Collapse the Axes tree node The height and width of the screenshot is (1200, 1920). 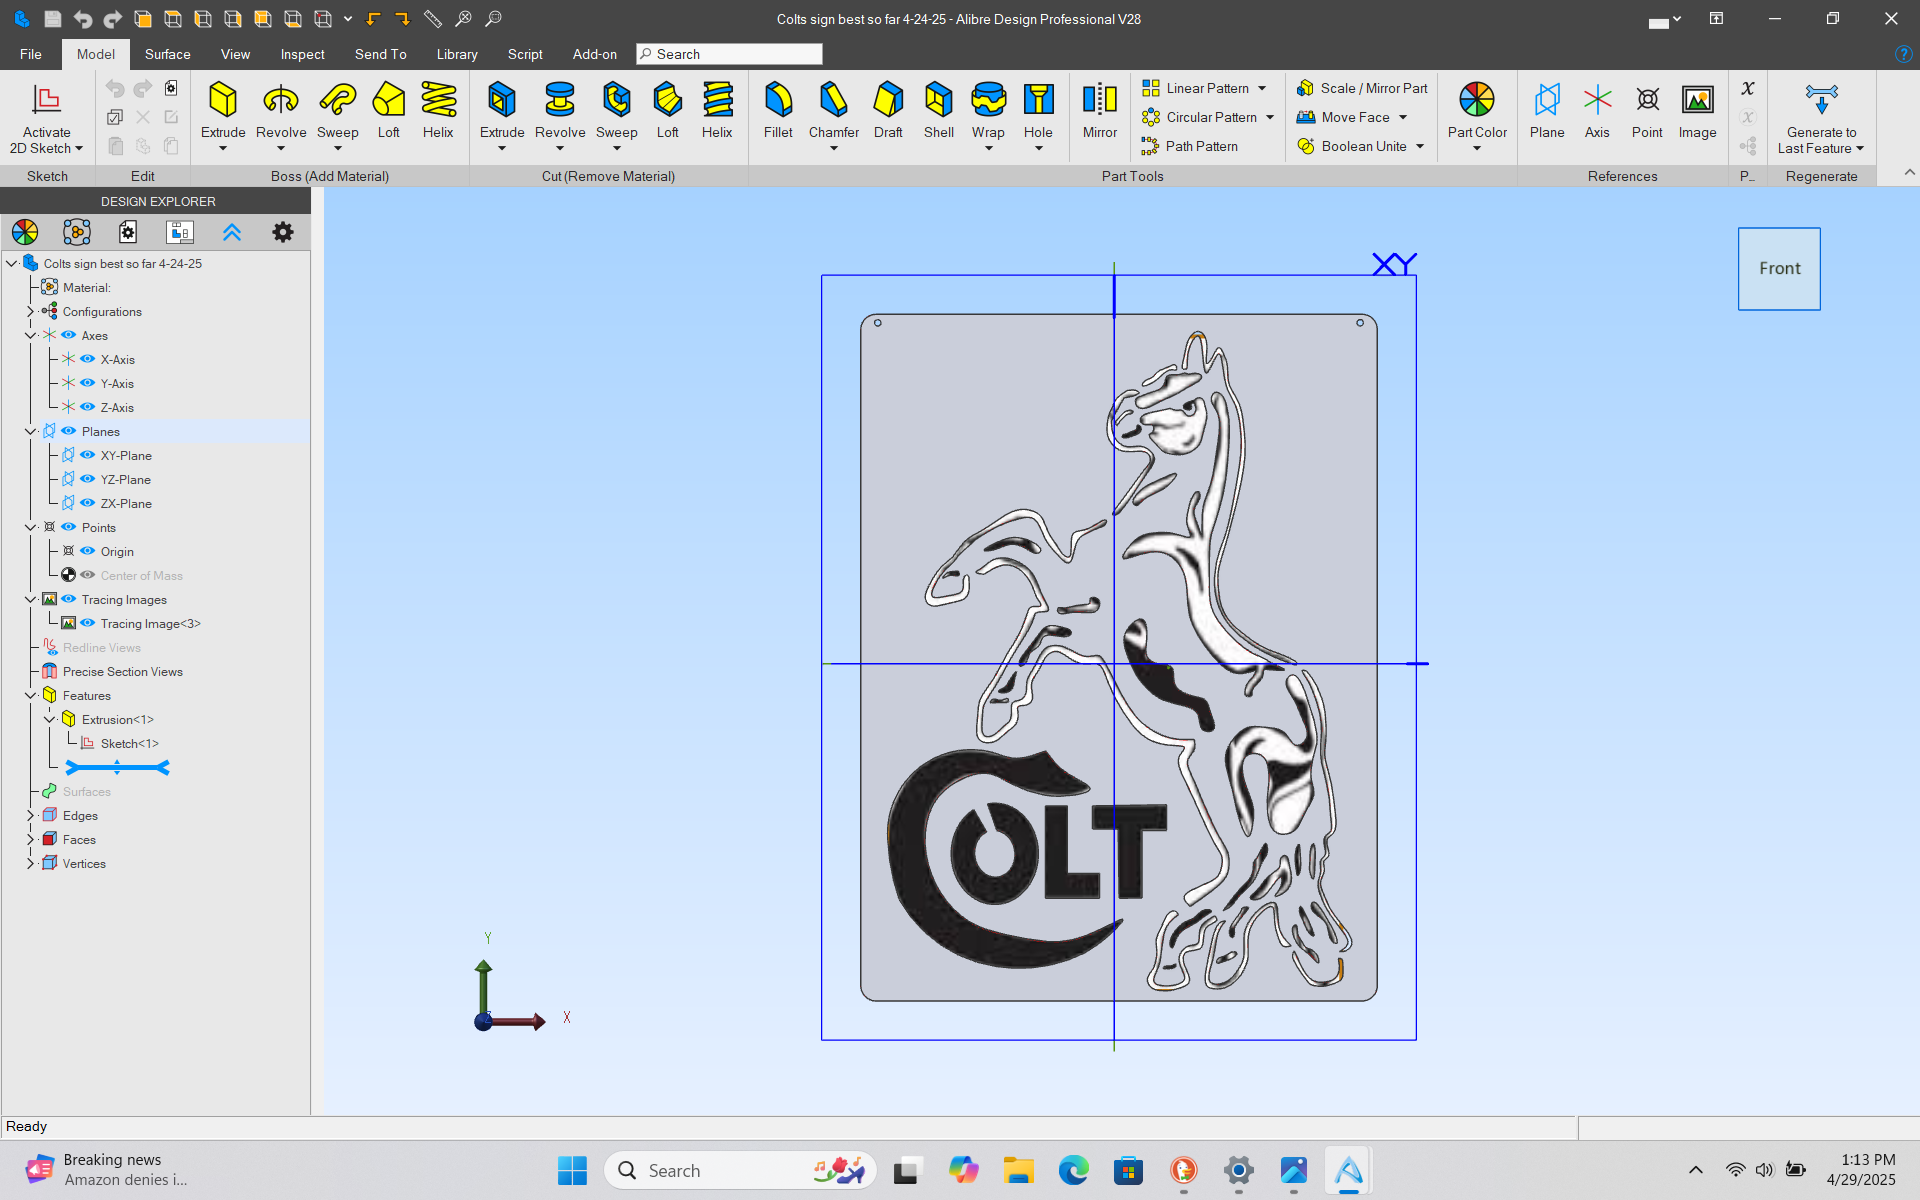pos(30,335)
